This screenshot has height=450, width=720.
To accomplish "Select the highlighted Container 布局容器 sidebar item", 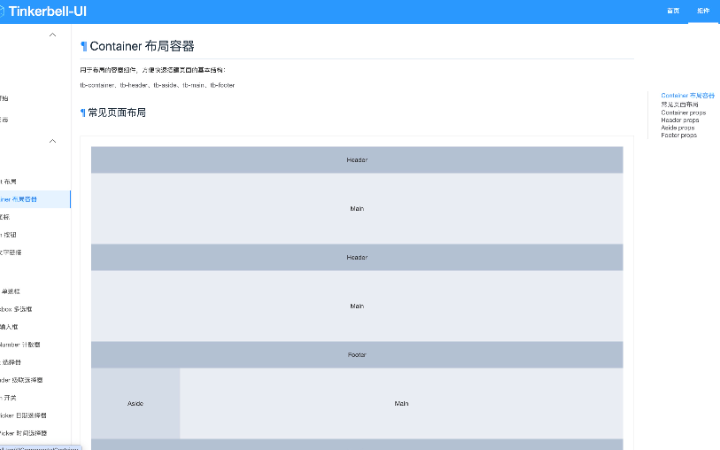I will (x=35, y=199).
